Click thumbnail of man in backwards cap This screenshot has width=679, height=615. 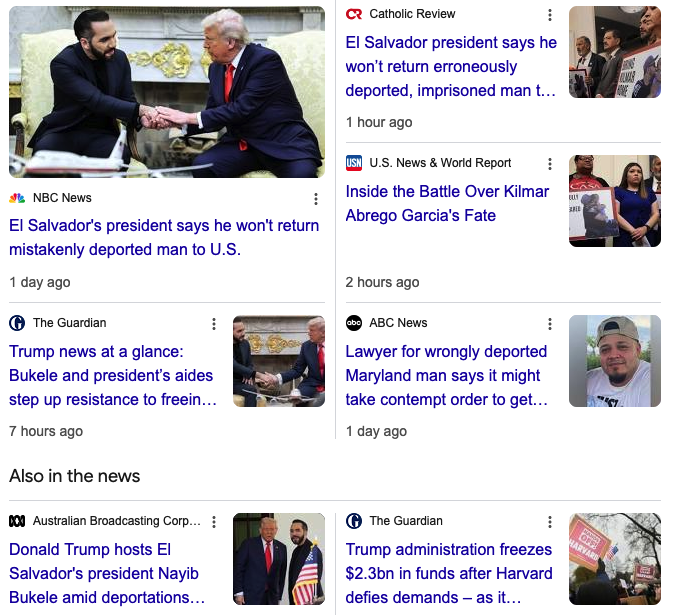[x=614, y=361]
